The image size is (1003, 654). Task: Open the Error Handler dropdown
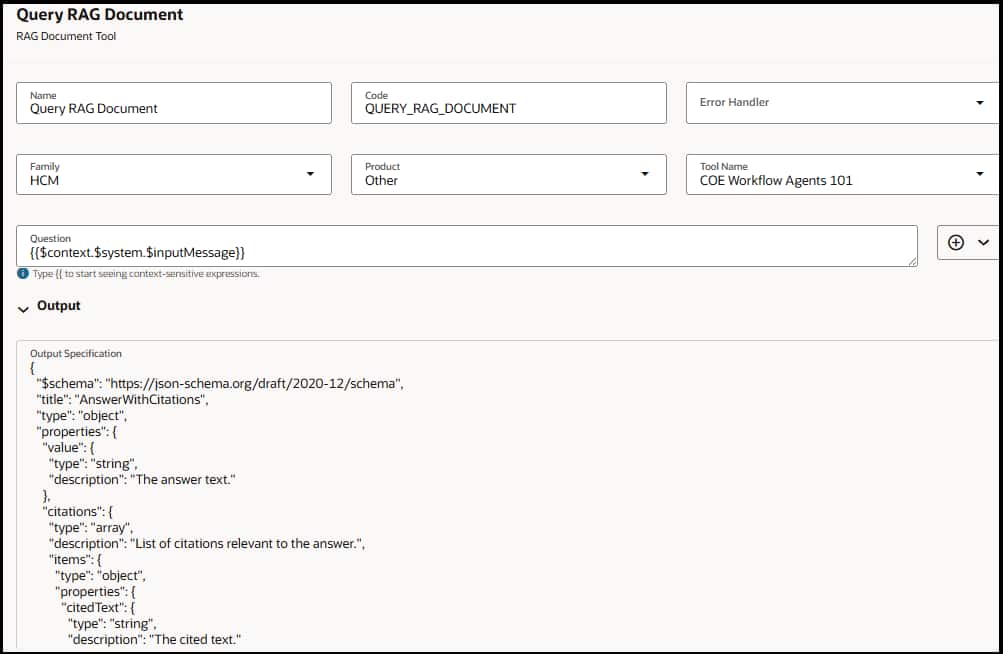coord(842,102)
